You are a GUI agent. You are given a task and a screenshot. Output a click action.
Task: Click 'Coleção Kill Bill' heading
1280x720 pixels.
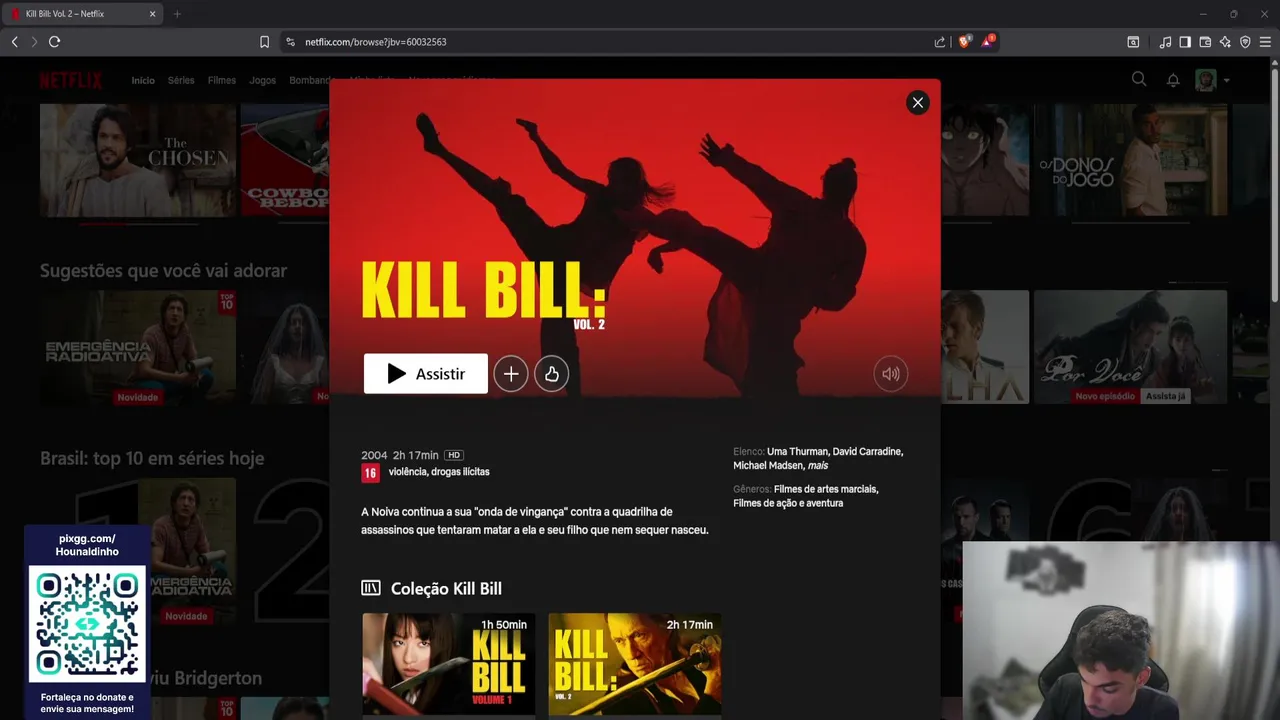(446, 589)
